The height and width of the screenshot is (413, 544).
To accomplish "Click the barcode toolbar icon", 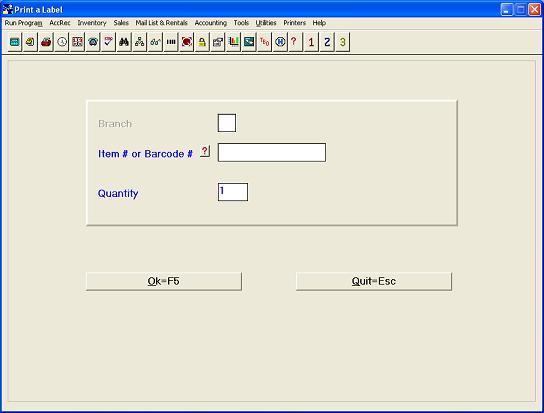I will click(171, 42).
